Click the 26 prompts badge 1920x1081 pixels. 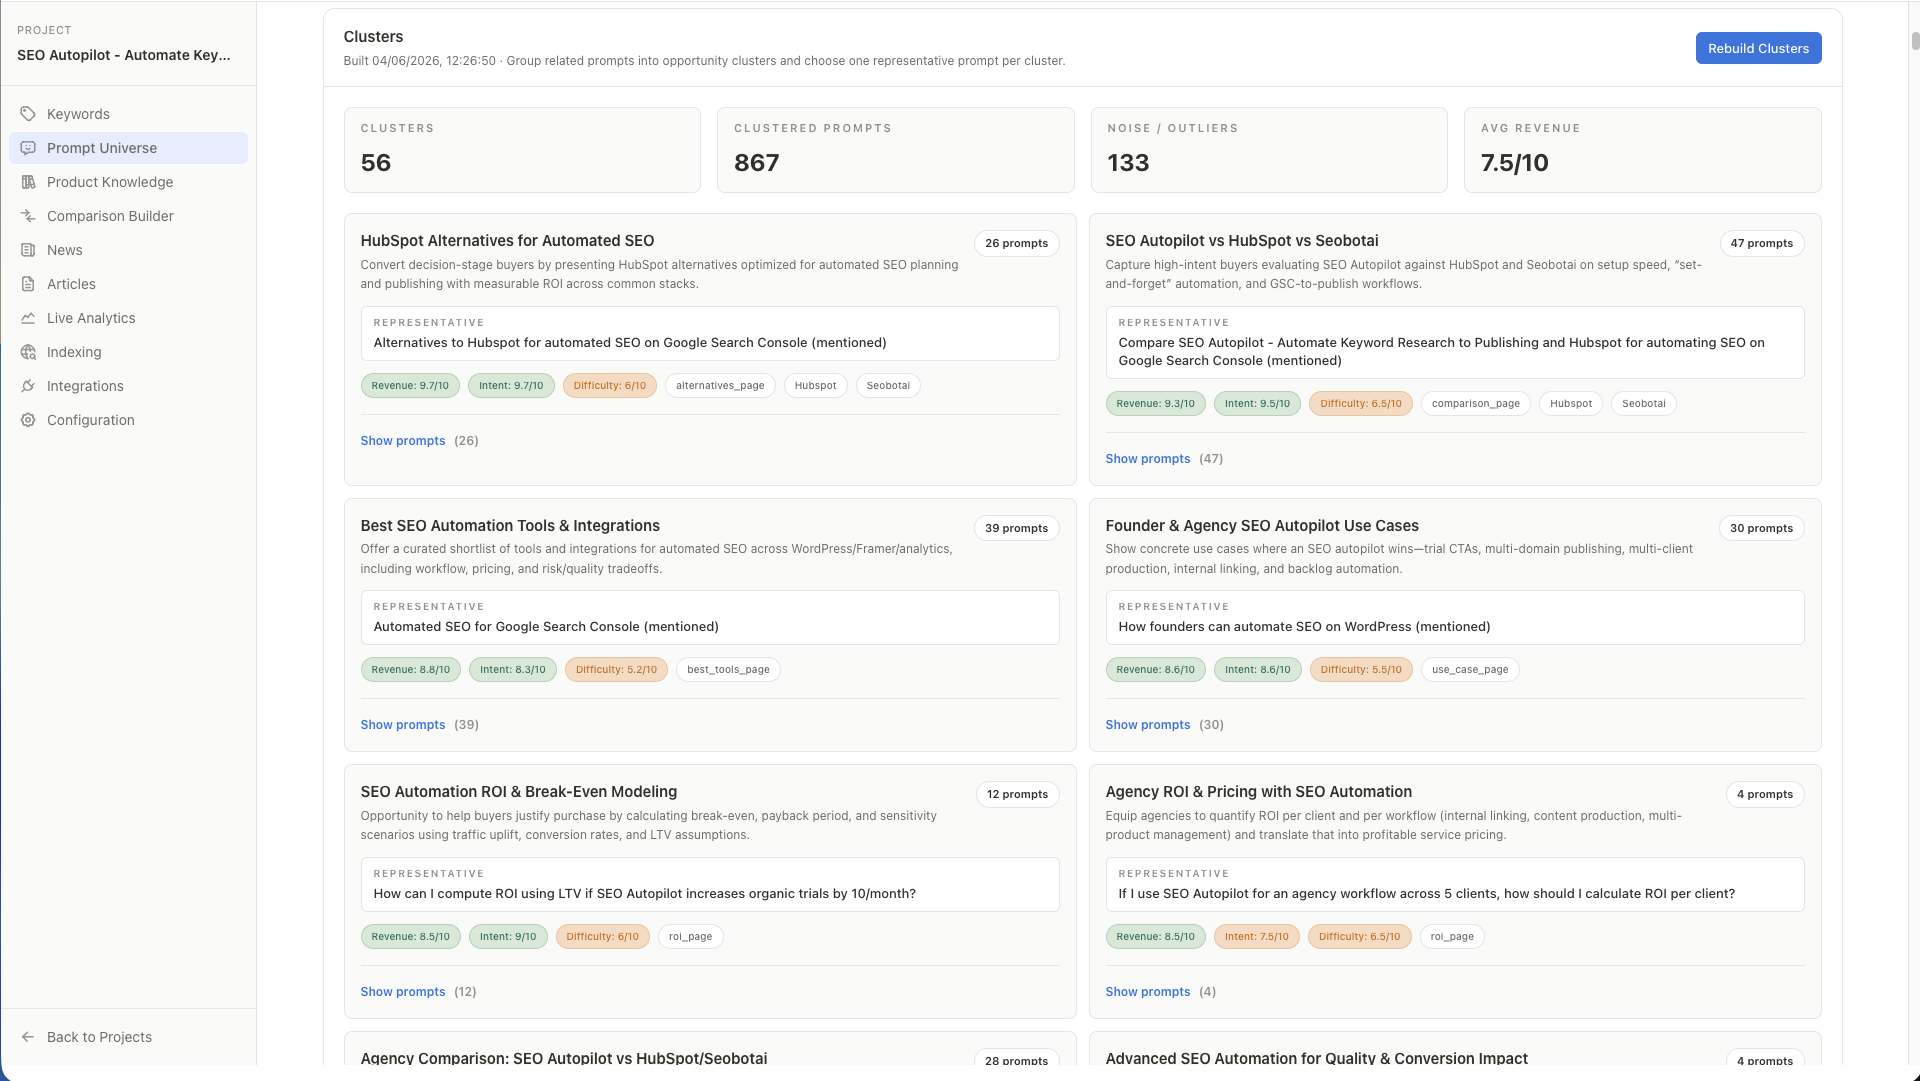coord(1016,243)
